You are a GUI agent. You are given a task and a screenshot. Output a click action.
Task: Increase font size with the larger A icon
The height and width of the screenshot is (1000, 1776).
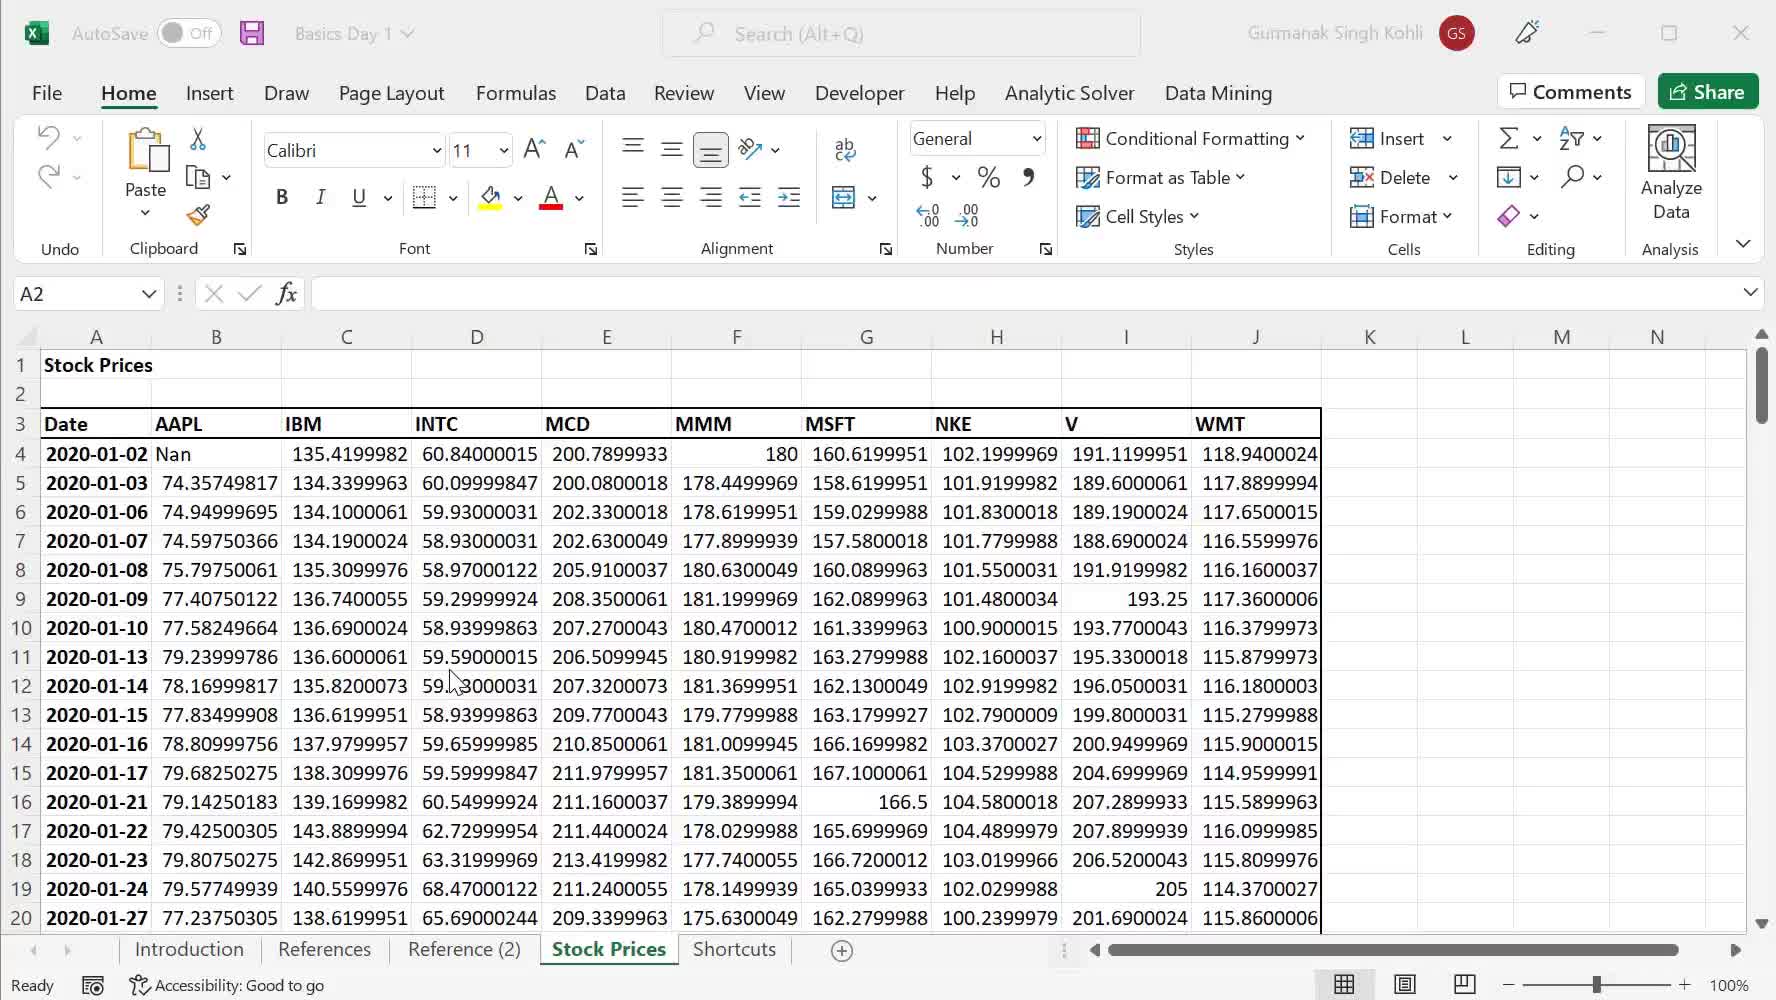point(534,149)
